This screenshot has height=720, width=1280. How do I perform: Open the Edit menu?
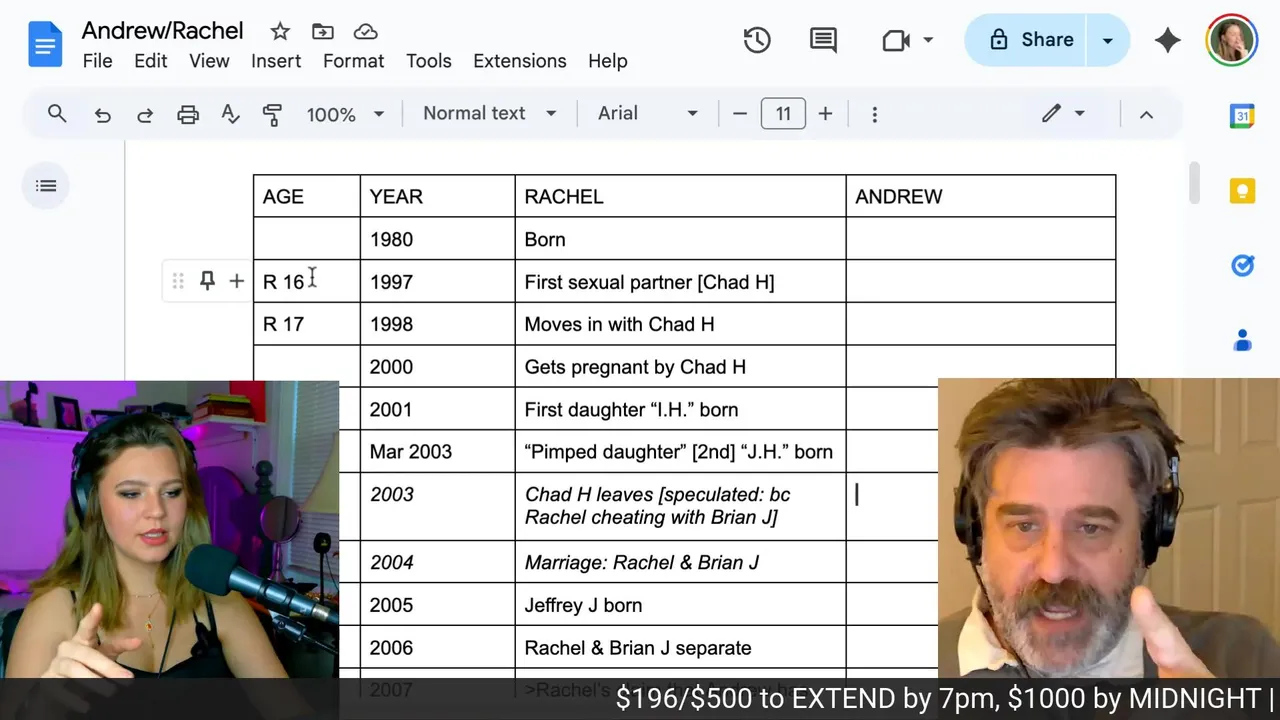click(150, 61)
